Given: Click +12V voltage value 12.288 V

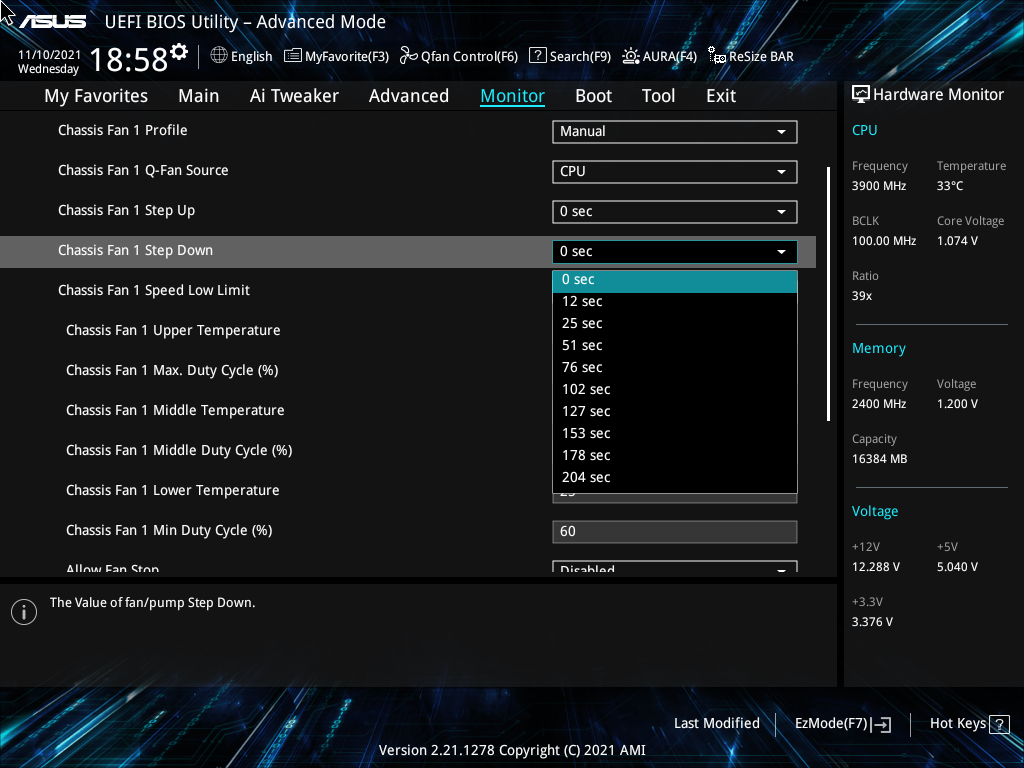Looking at the screenshot, I should (876, 567).
